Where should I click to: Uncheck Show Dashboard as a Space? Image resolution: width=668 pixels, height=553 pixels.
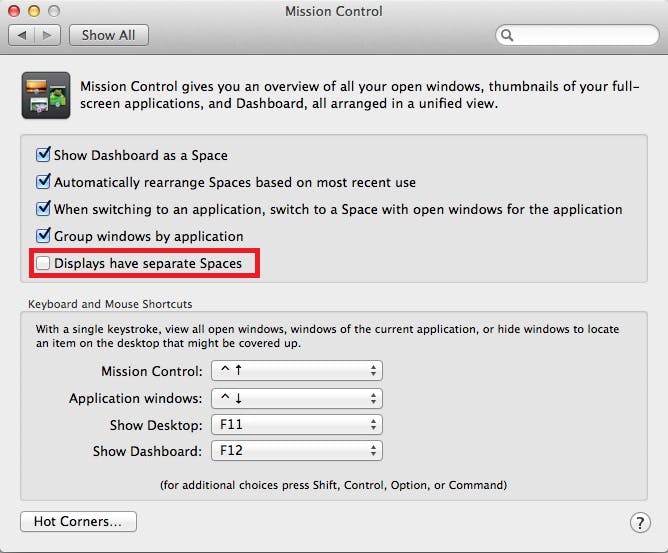coord(43,155)
